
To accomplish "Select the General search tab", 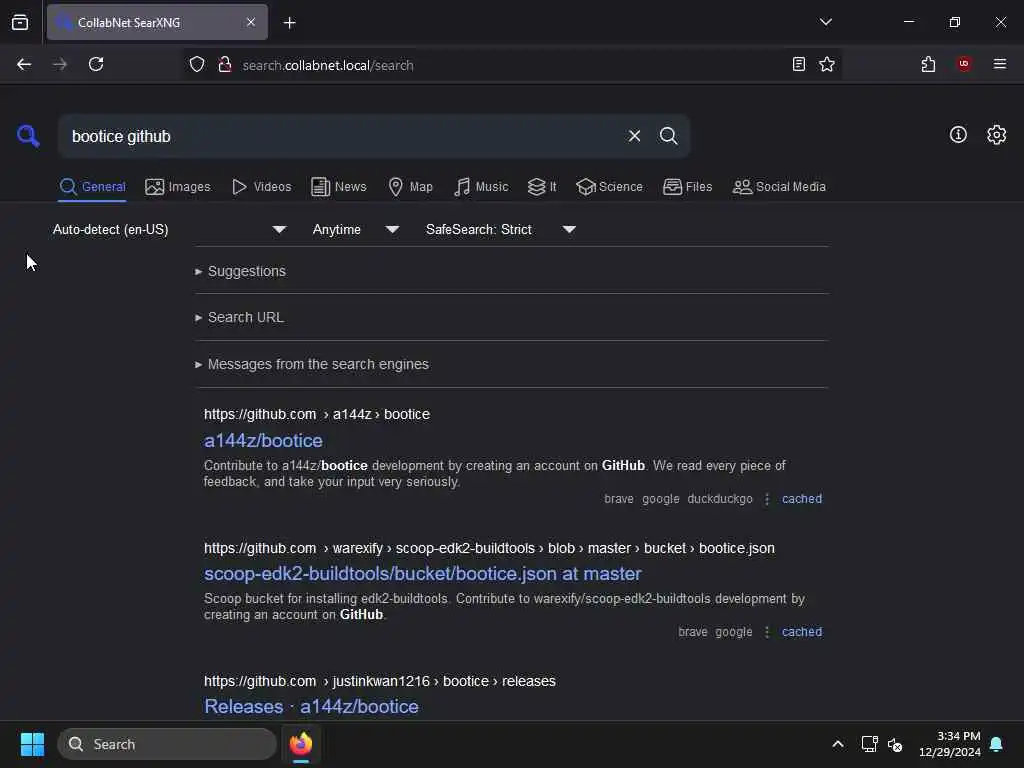I will click(x=92, y=187).
